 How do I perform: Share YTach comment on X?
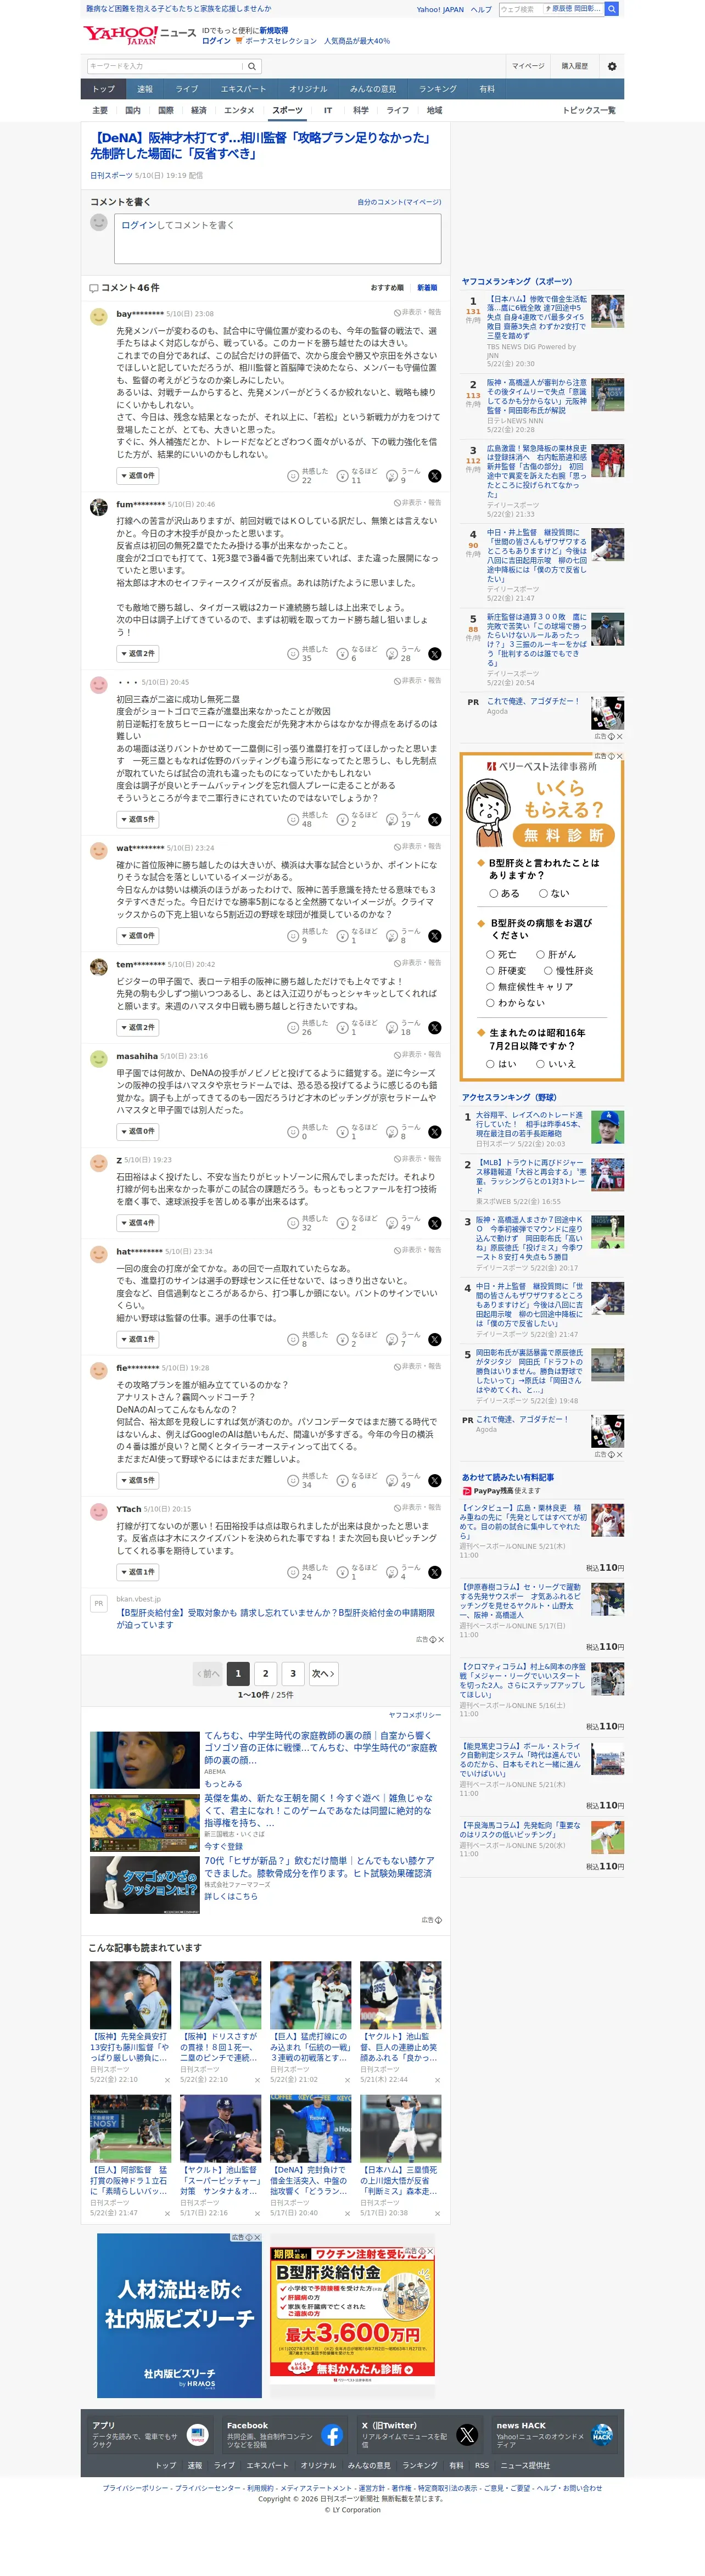(435, 1572)
